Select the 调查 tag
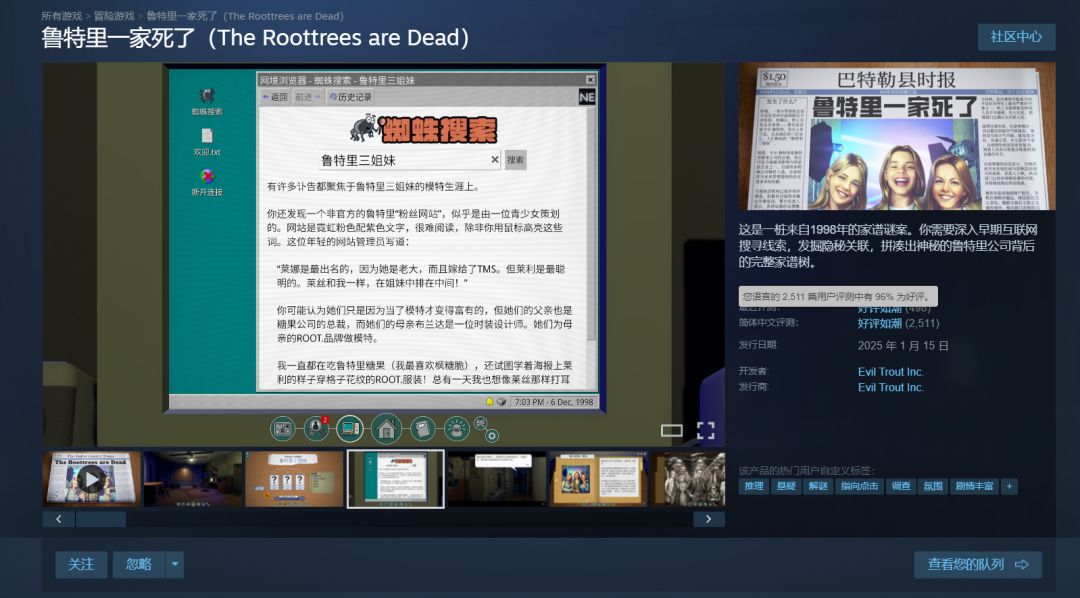Screen dimensions: 1080x598 click(901, 486)
